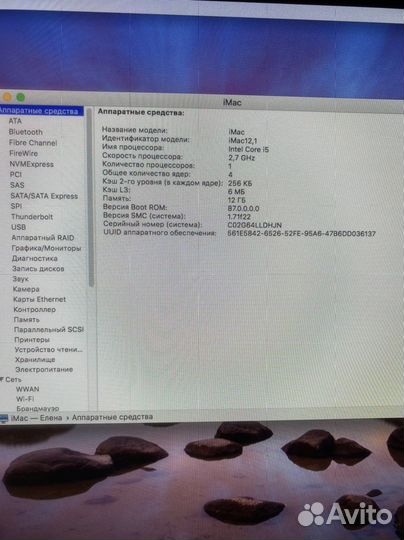Open the ATA section

pyautogui.click(x=15, y=121)
